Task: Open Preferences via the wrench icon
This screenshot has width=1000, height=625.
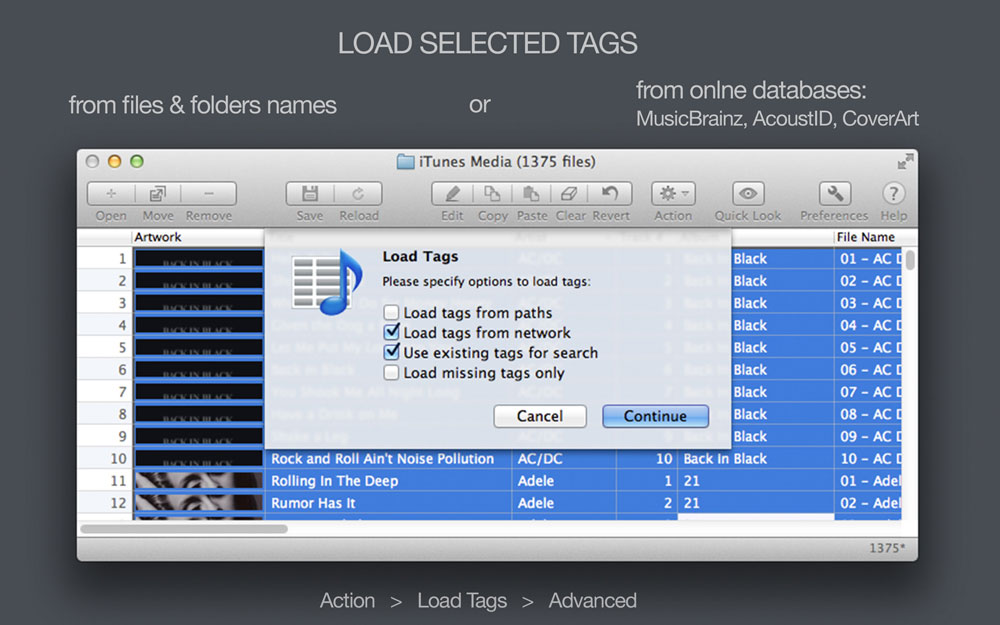Action: coord(834,193)
